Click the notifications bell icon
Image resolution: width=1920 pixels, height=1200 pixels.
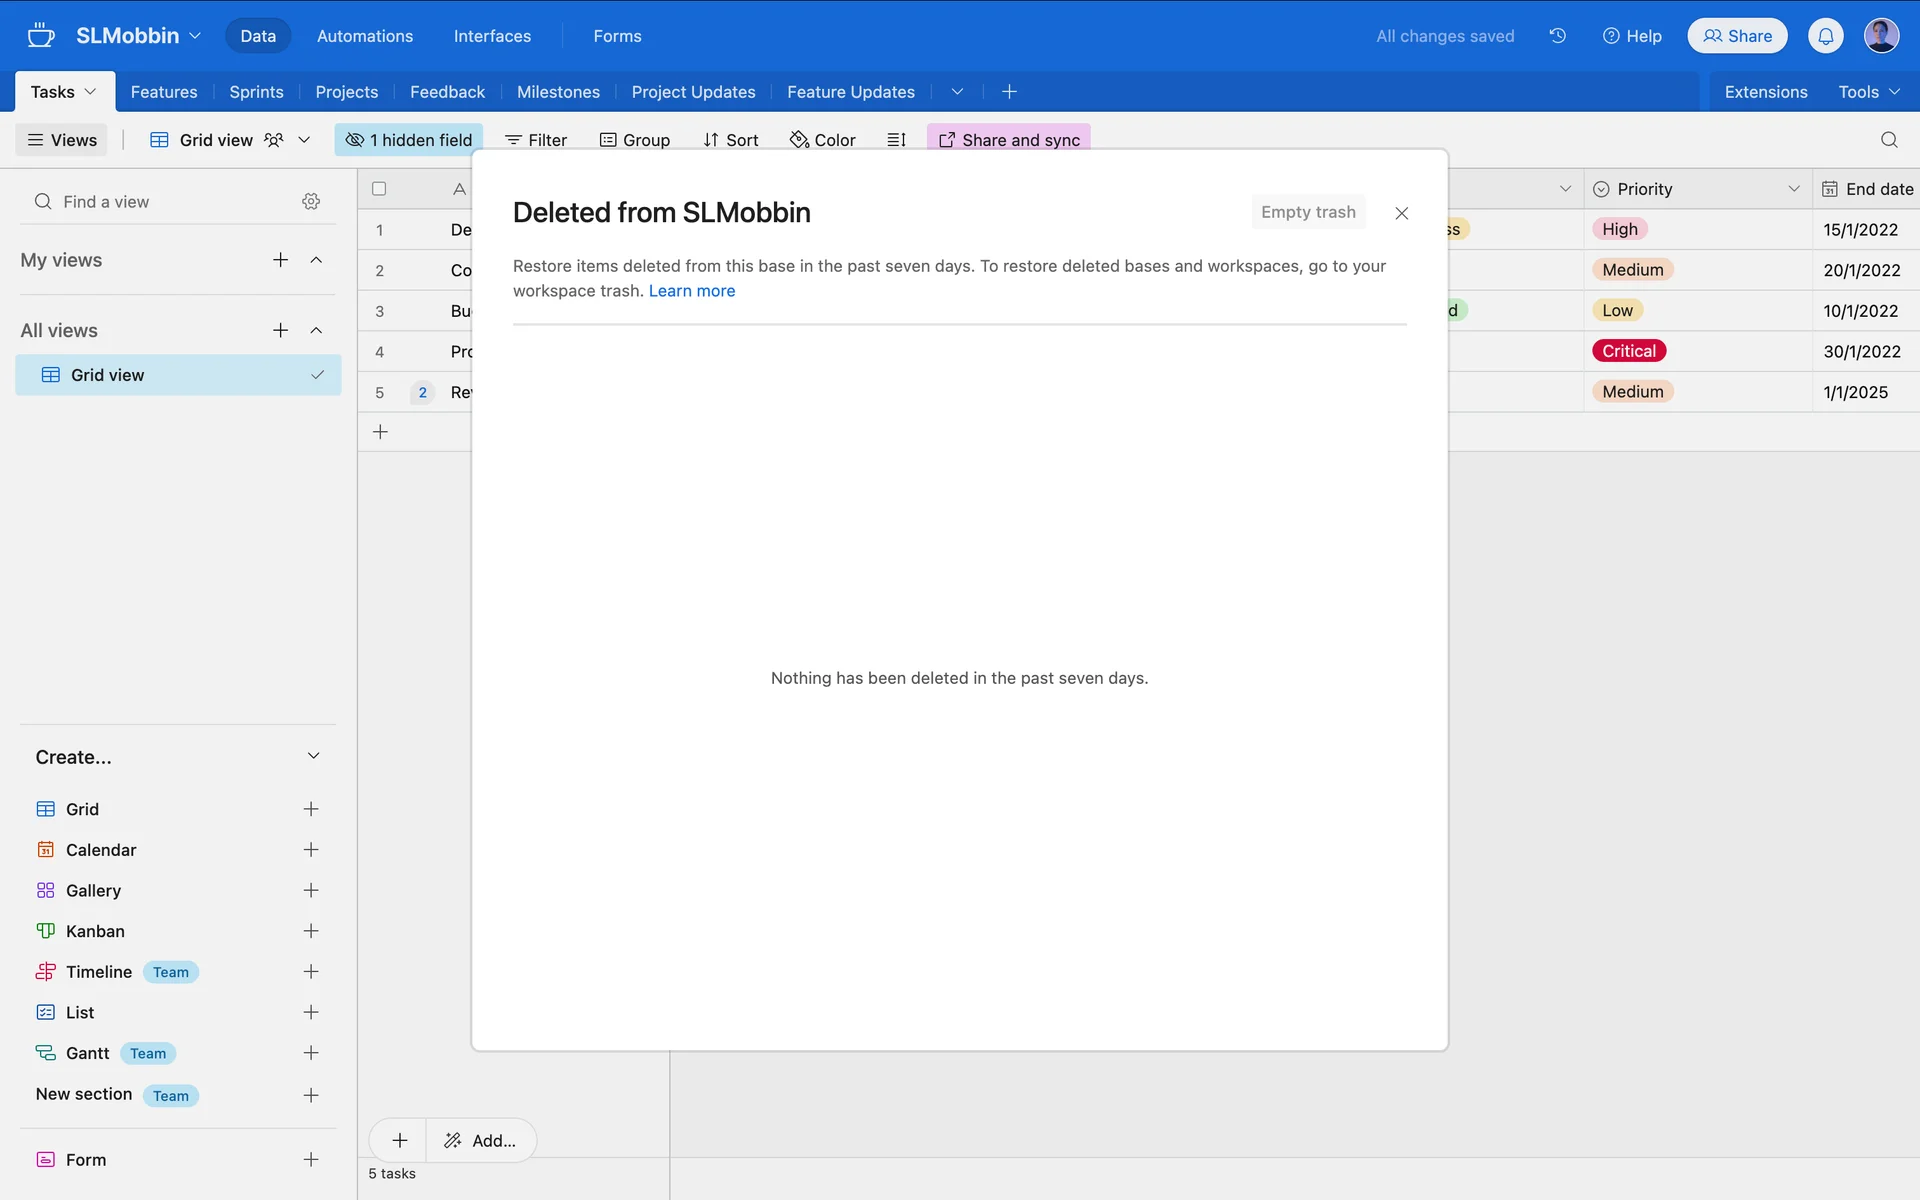click(x=1825, y=36)
